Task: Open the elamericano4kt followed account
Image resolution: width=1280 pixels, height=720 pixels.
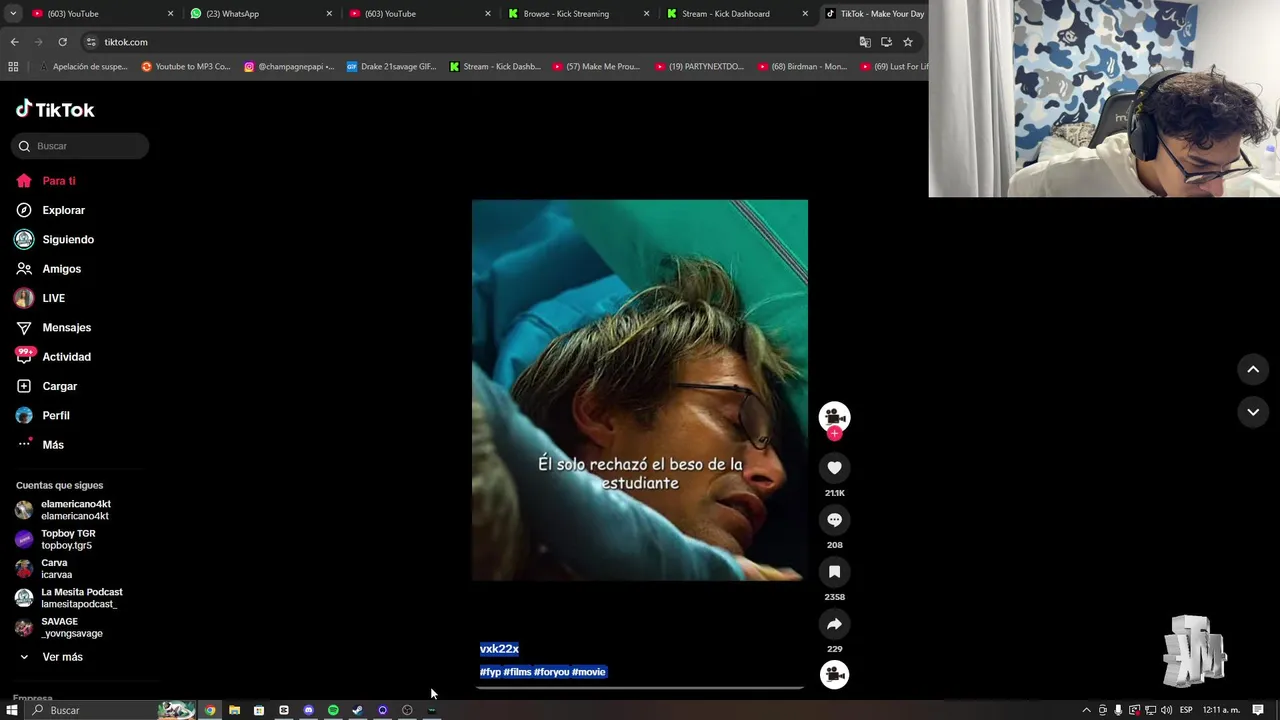Action: (x=75, y=510)
